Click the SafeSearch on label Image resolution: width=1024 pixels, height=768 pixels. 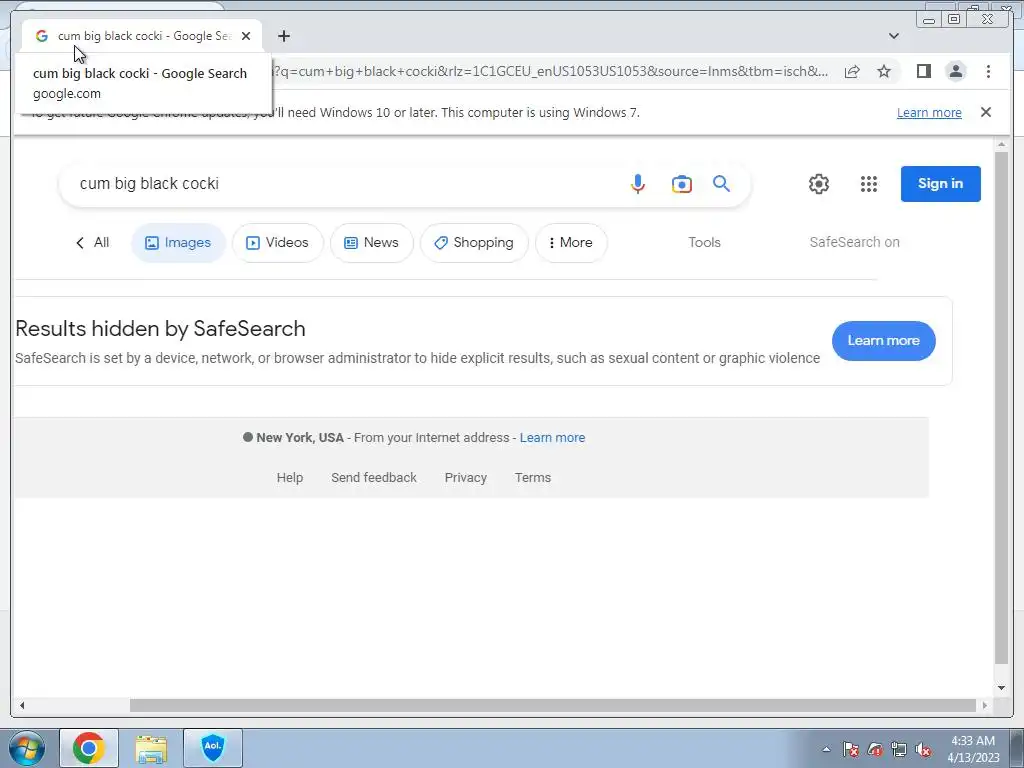[854, 242]
